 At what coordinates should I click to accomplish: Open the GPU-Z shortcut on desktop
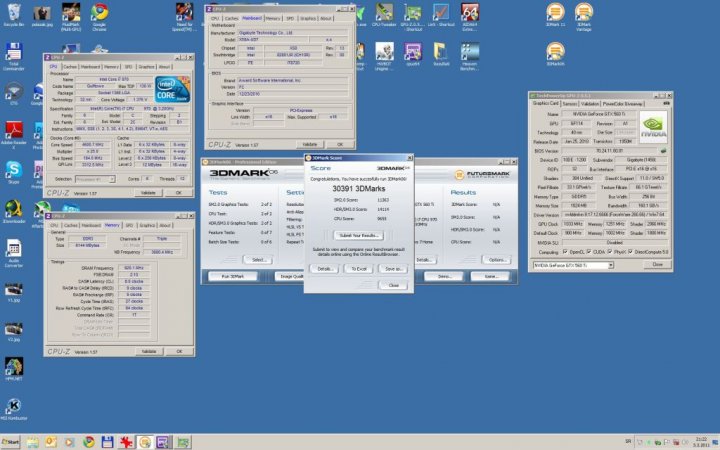tap(413, 17)
